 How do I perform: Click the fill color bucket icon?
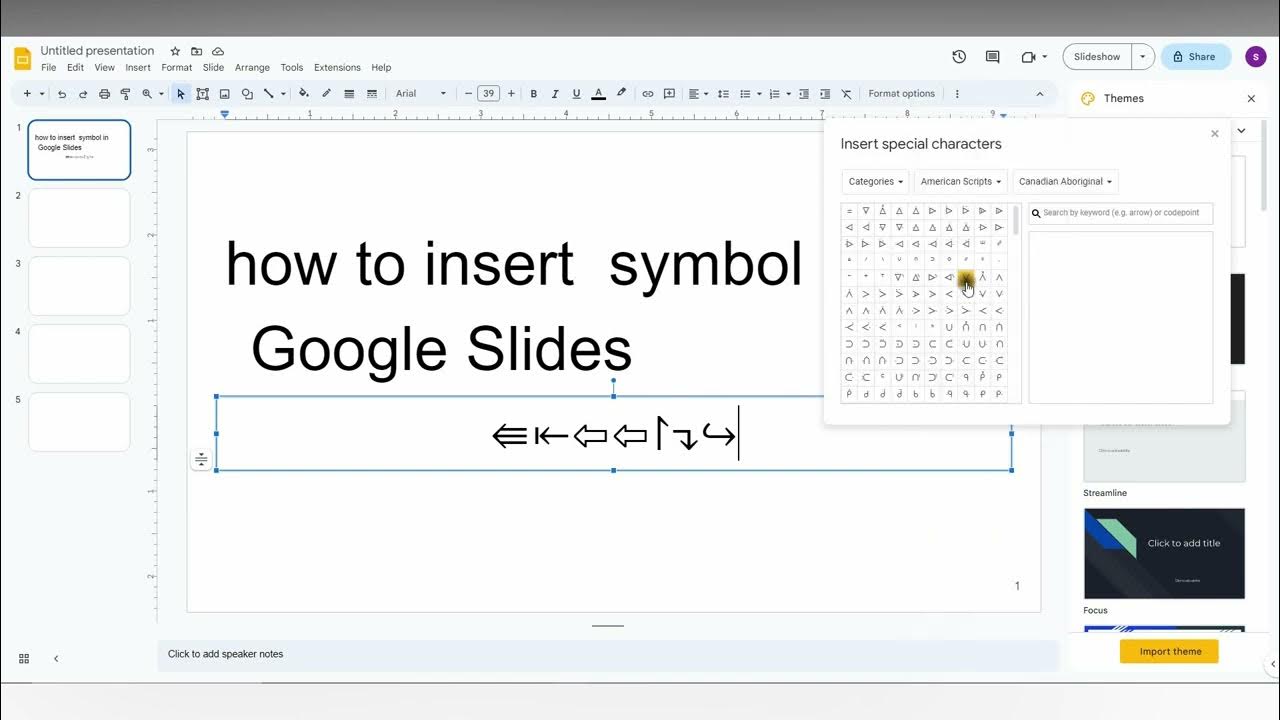point(304,94)
